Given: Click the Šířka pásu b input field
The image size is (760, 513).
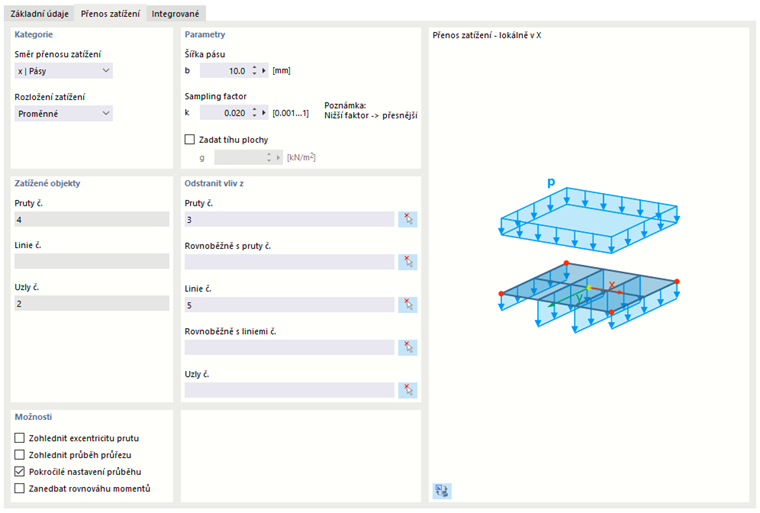Looking at the screenshot, I should point(224,71).
